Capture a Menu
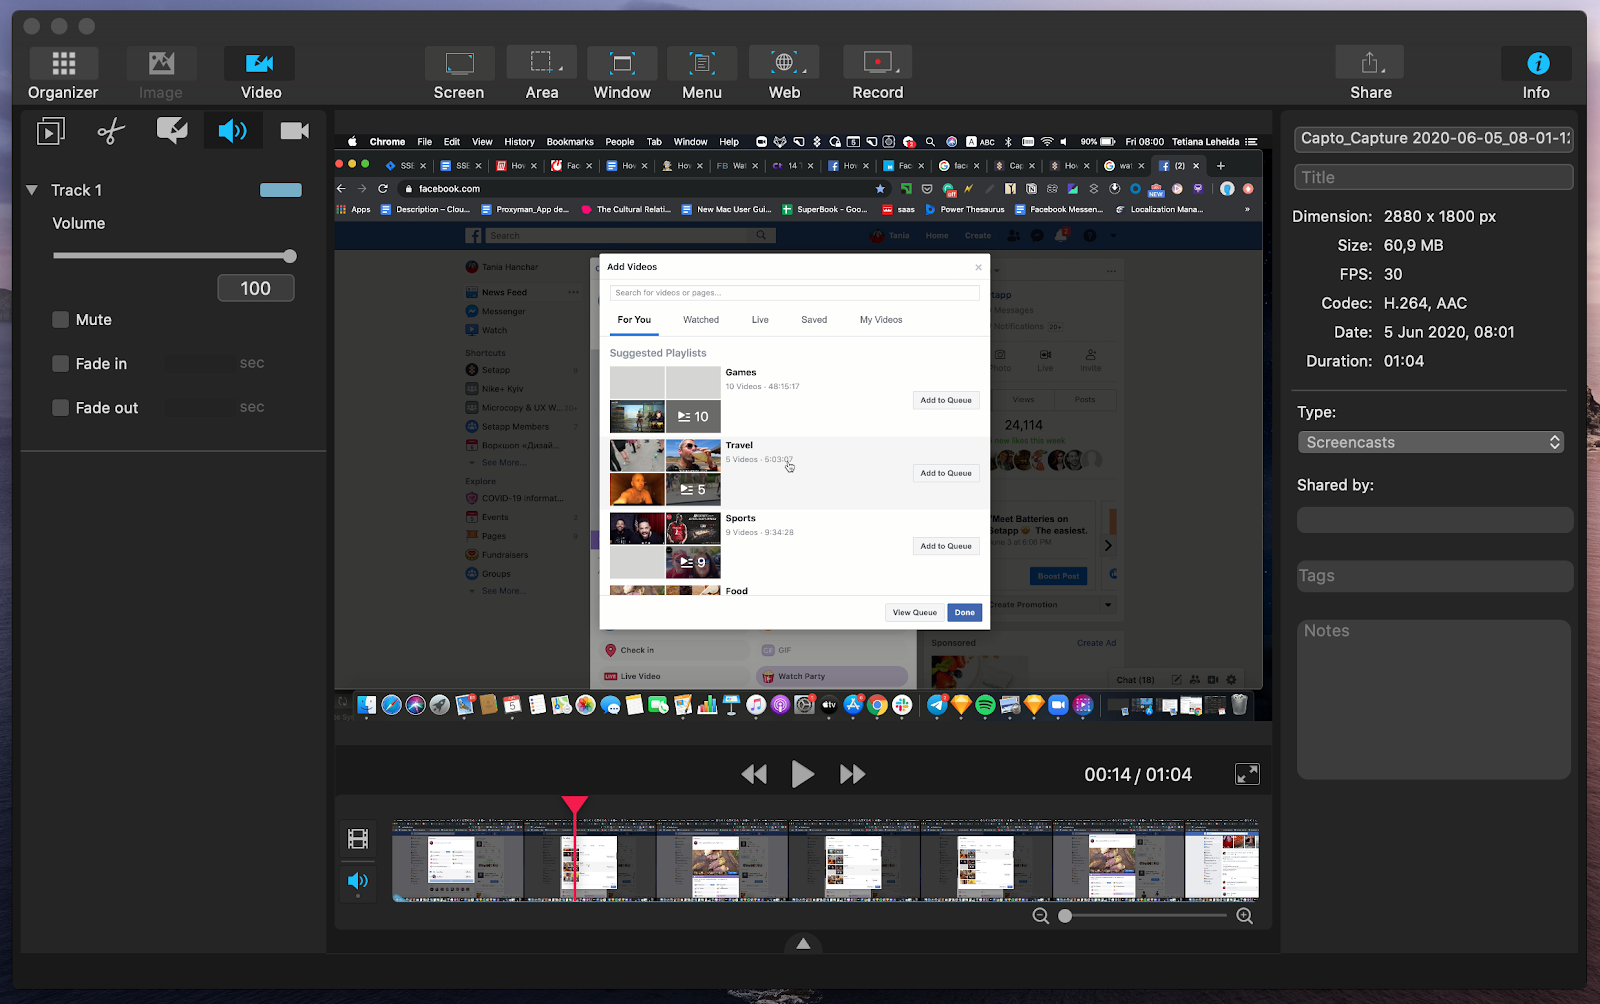The image size is (1600, 1004). coord(702,74)
